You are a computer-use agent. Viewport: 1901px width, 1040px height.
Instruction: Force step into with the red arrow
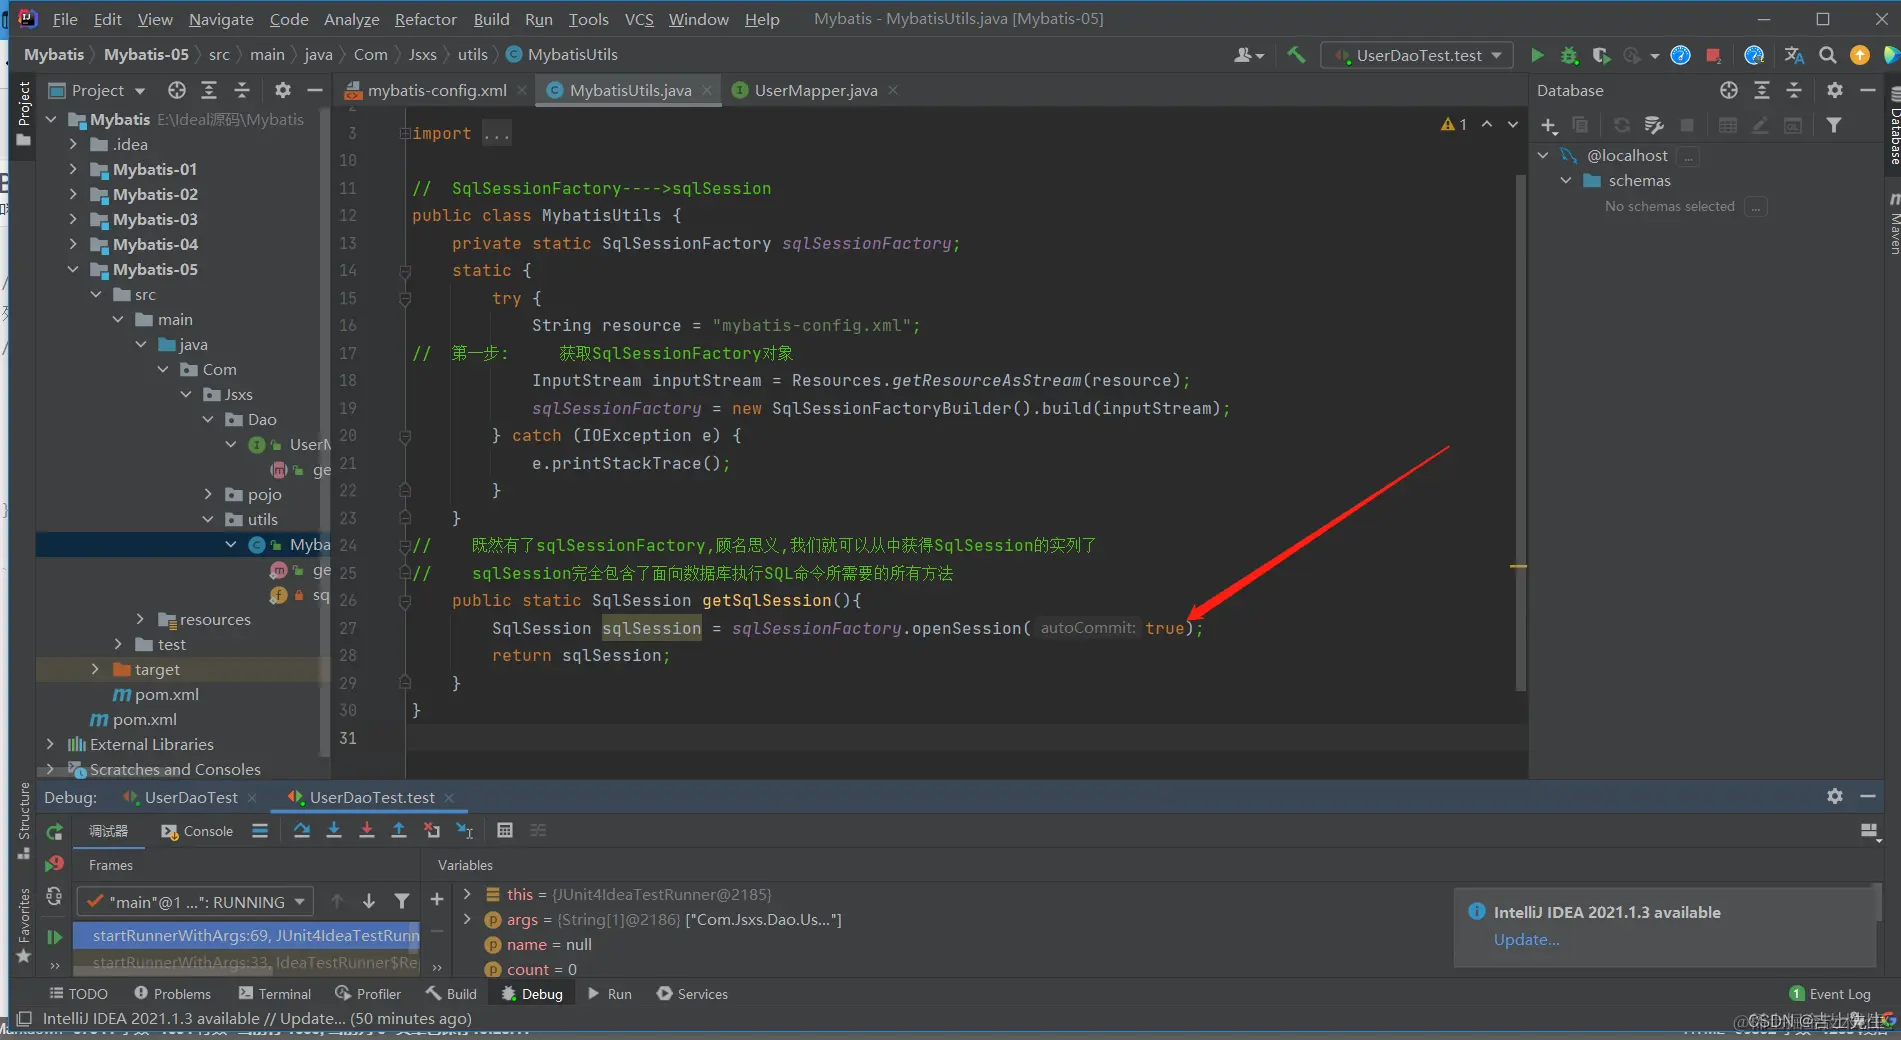(367, 830)
